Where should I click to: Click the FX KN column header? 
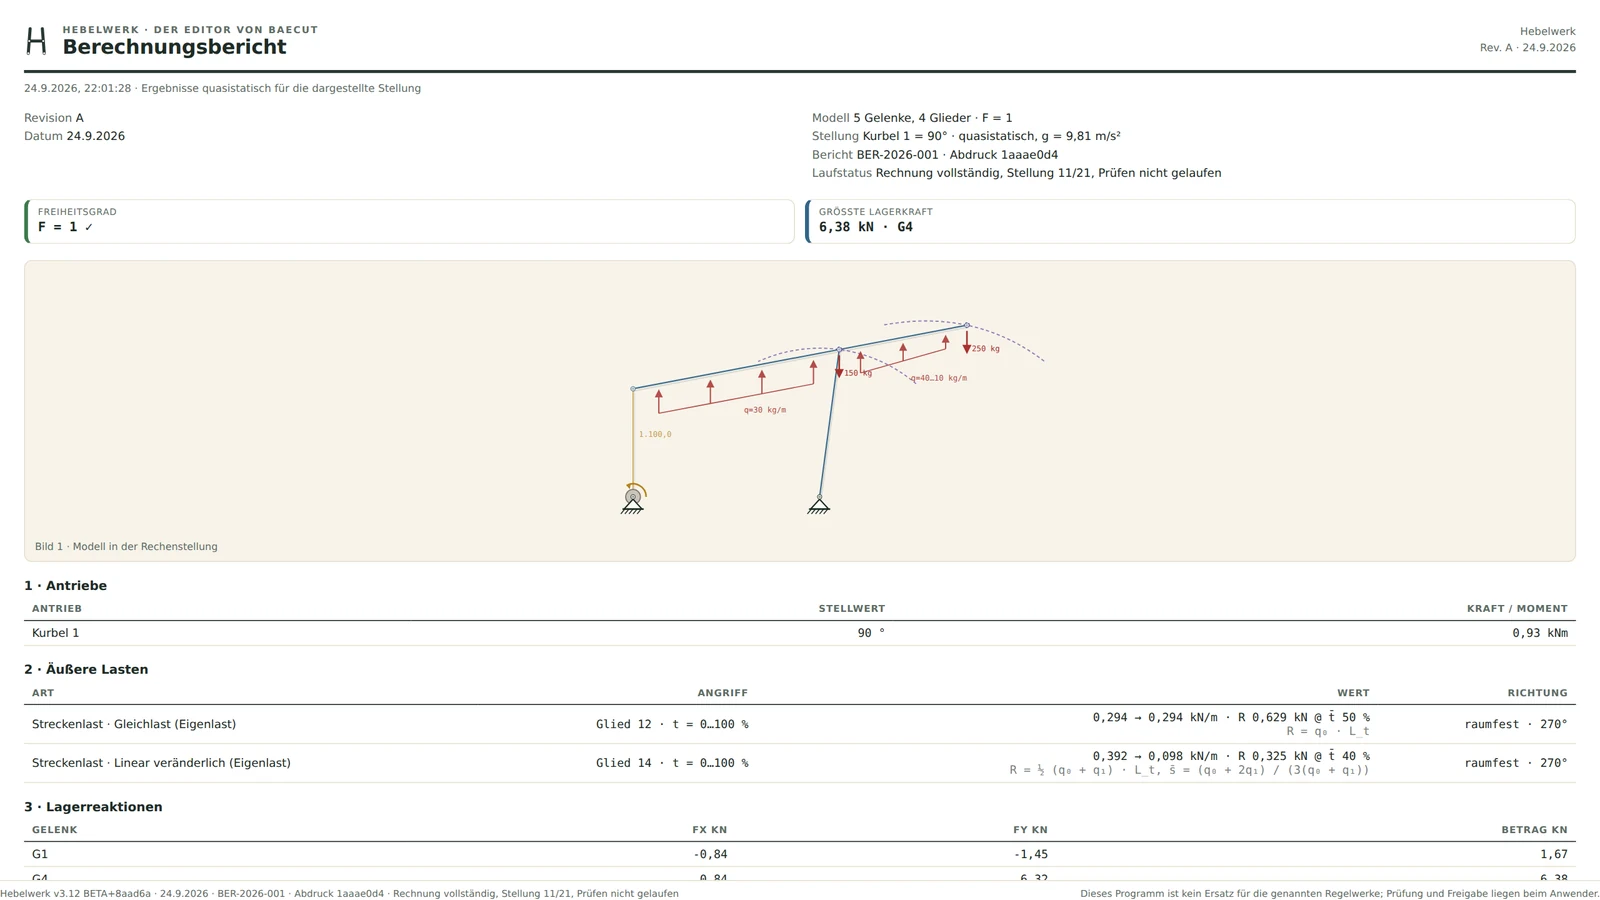pos(710,830)
